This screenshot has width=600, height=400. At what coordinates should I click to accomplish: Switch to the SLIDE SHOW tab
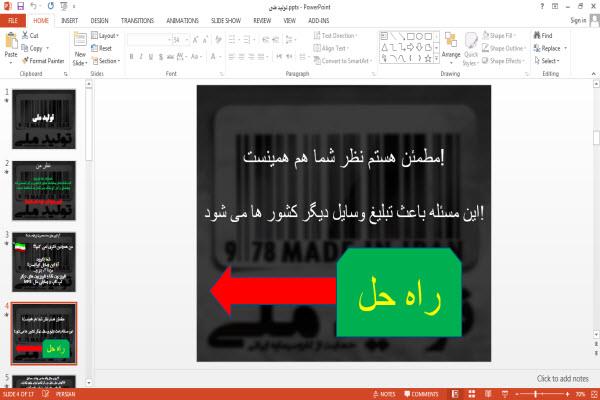pyautogui.click(x=226, y=21)
